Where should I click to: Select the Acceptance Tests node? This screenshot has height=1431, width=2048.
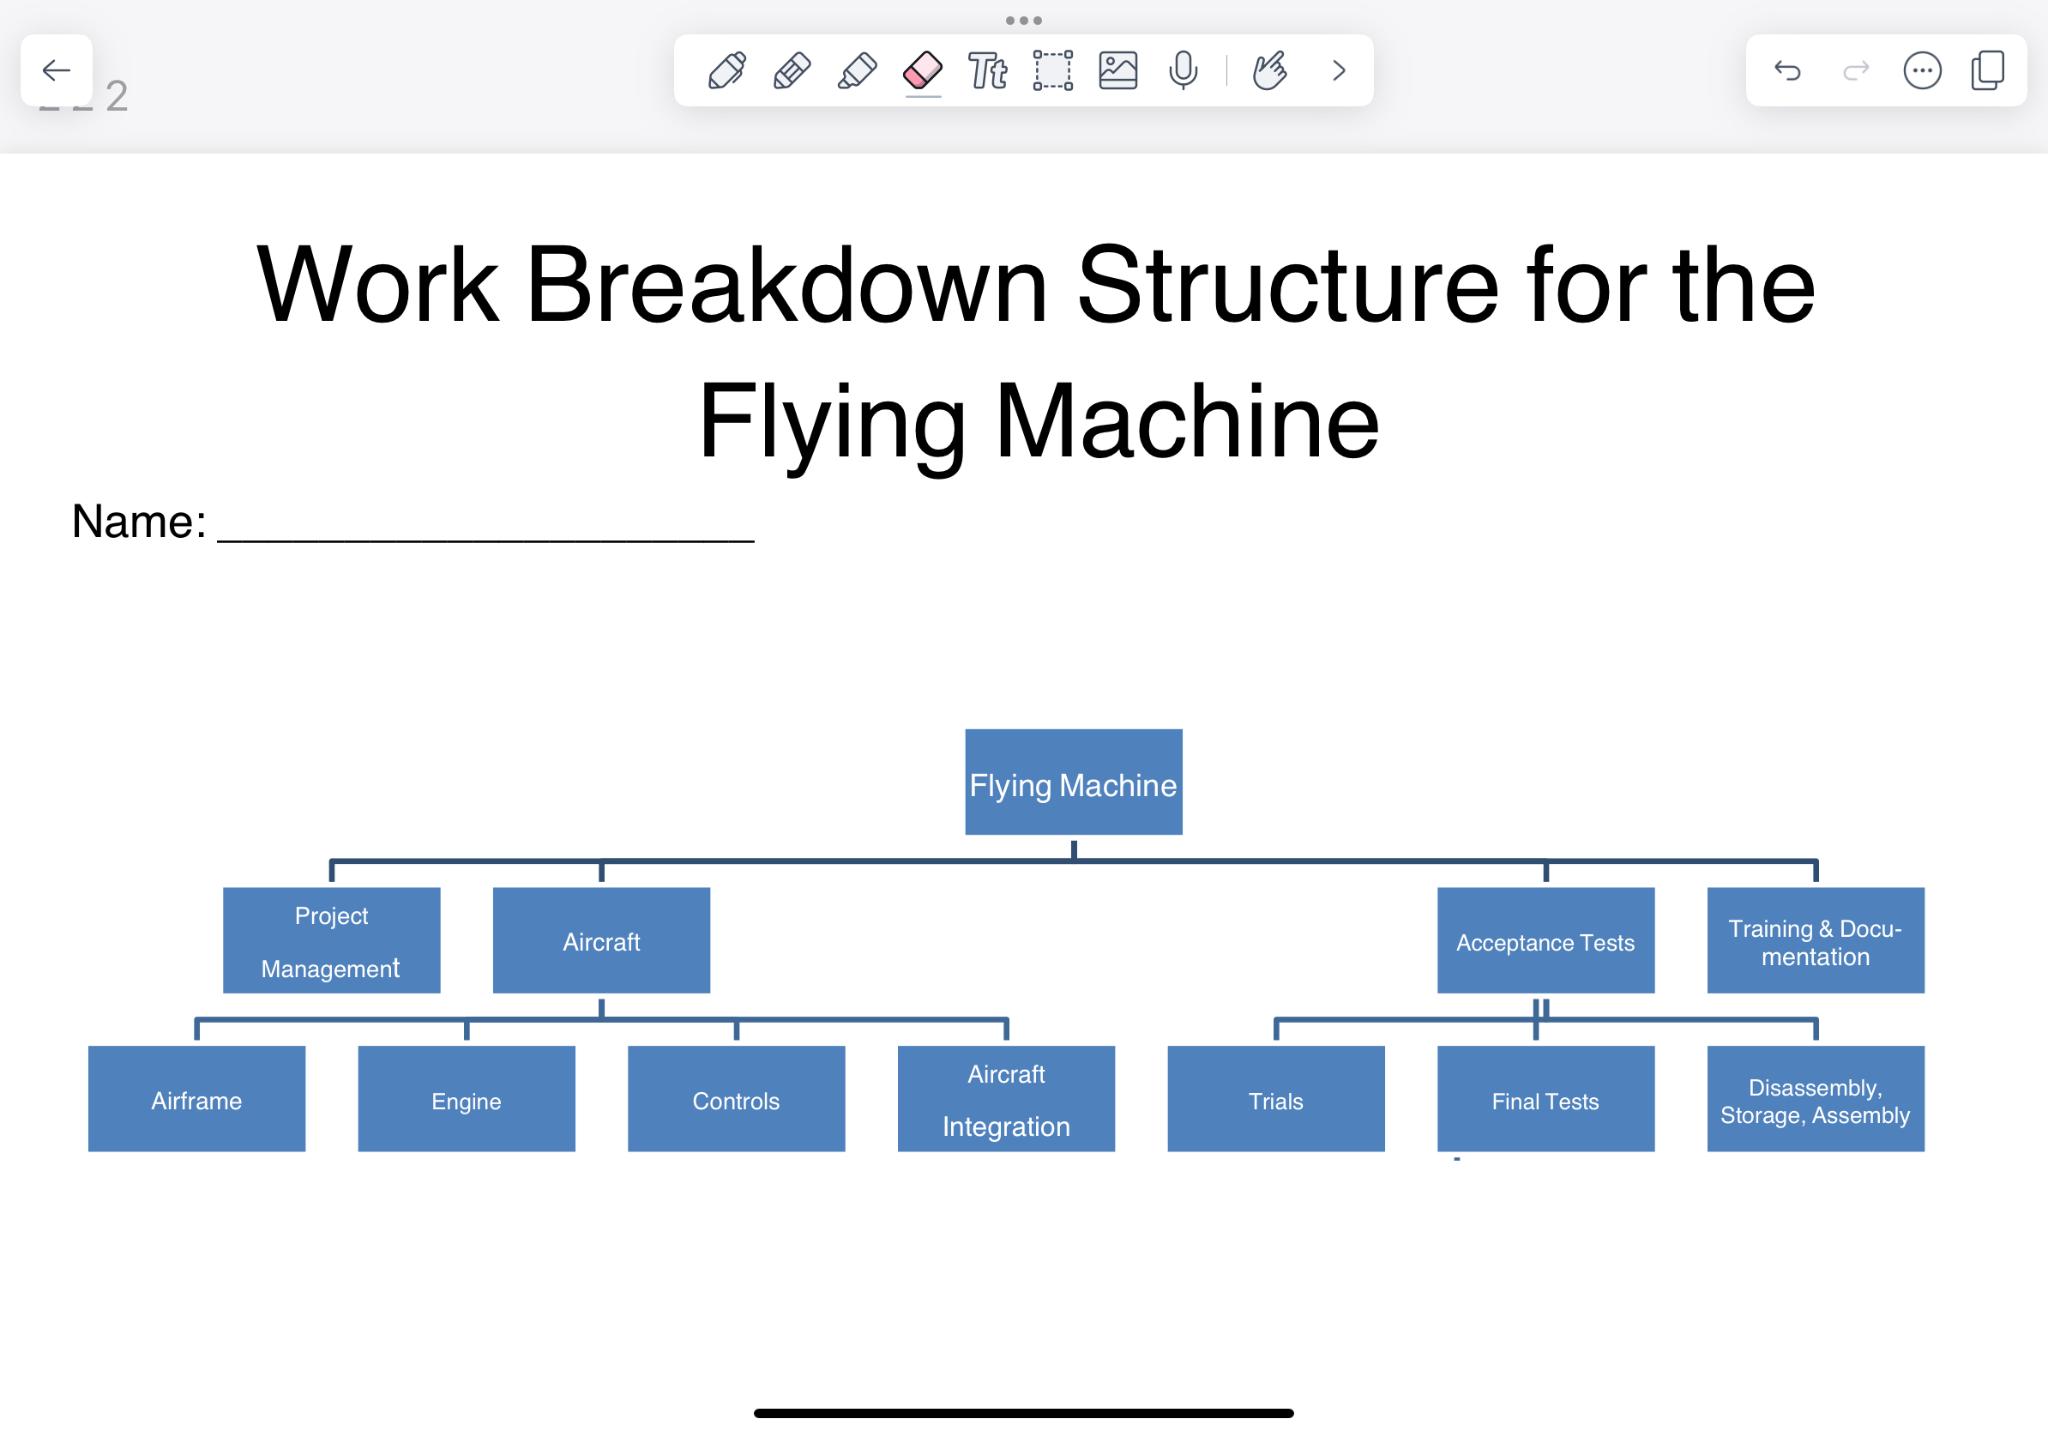tap(1545, 939)
